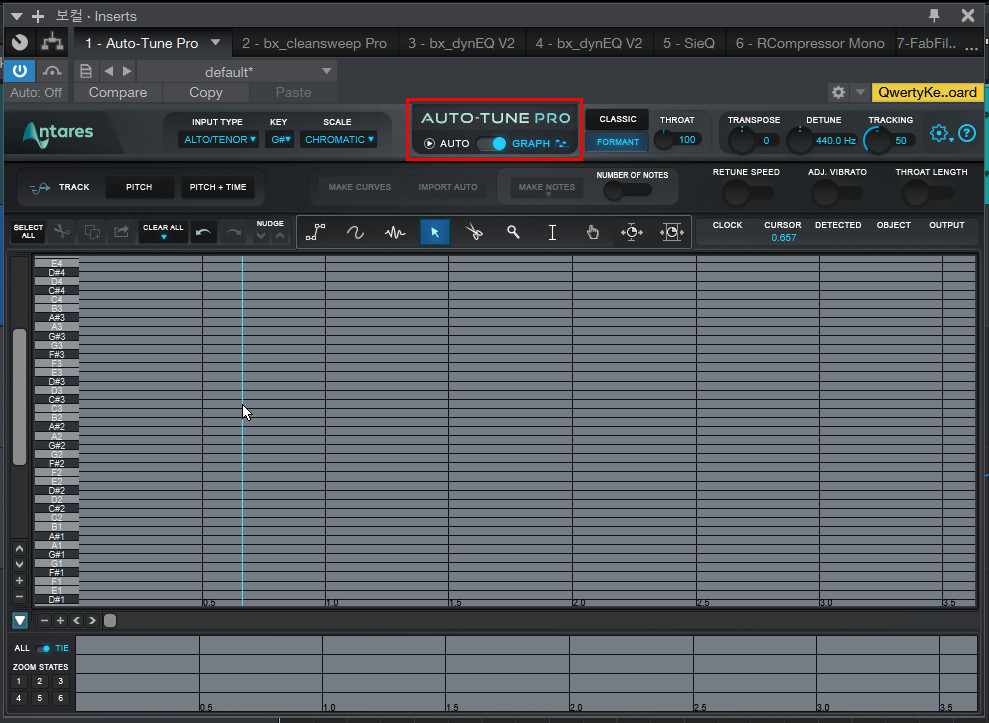Click the QwertyKeyboard button

[x=927, y=92]
